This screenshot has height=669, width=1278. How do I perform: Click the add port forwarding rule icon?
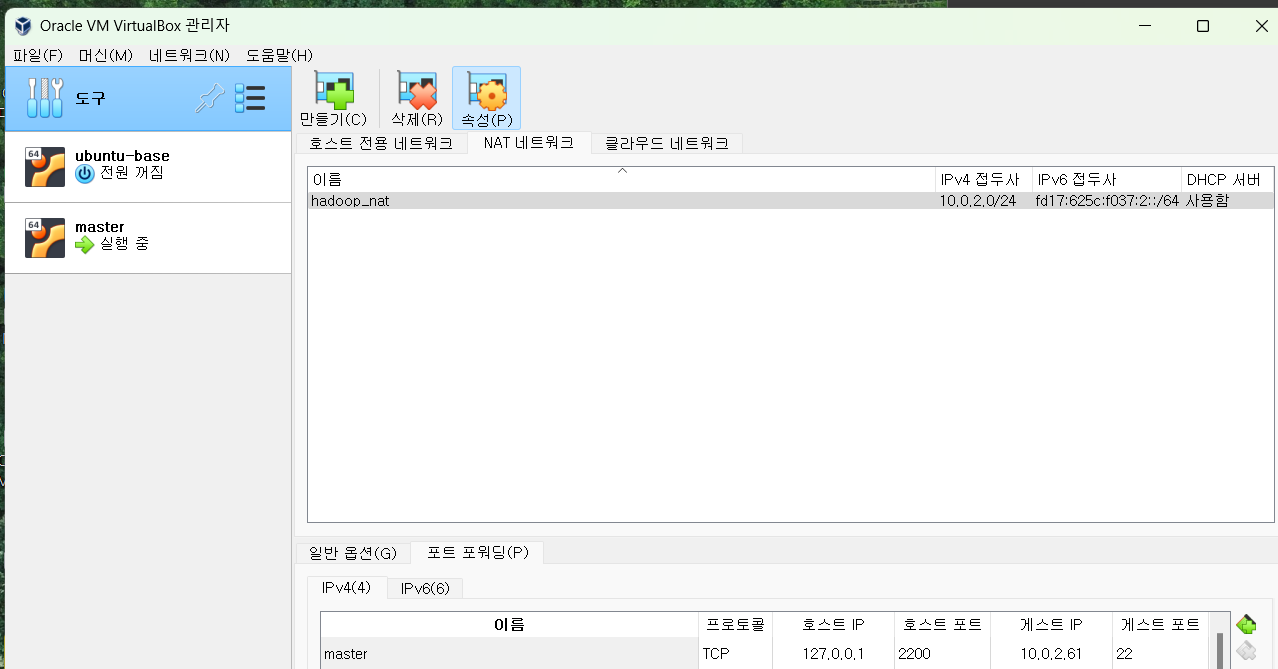pyautogui.click(x=1246, y=625)
